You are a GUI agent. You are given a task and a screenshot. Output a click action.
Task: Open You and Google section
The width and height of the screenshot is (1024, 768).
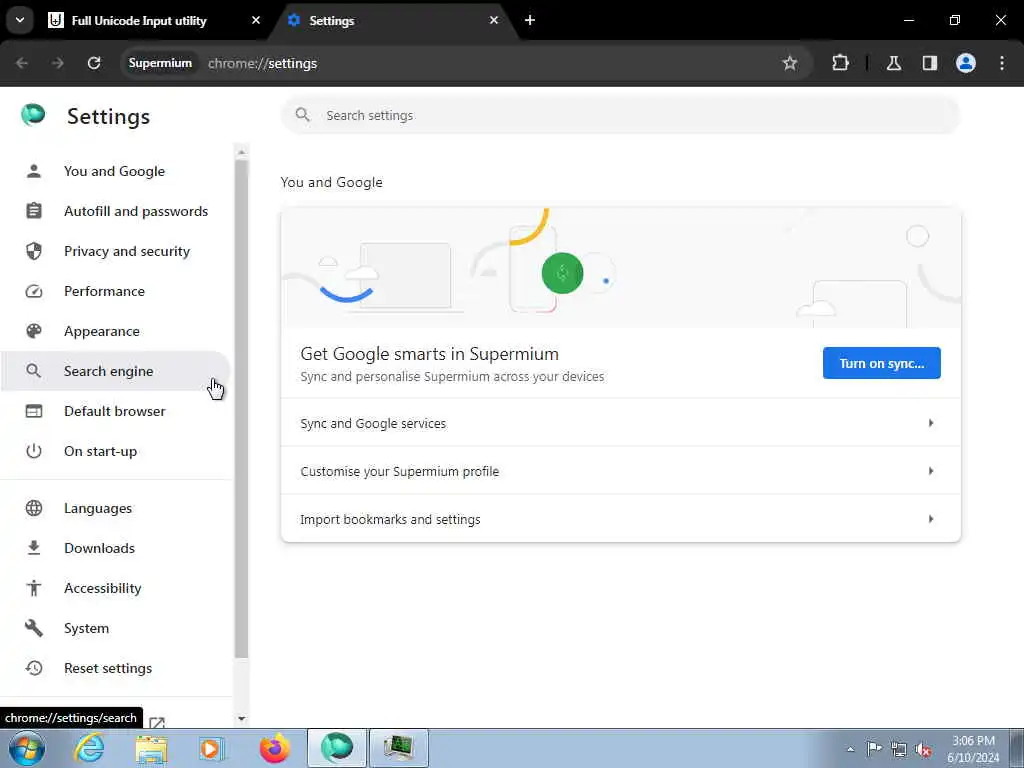pos(115,171)
